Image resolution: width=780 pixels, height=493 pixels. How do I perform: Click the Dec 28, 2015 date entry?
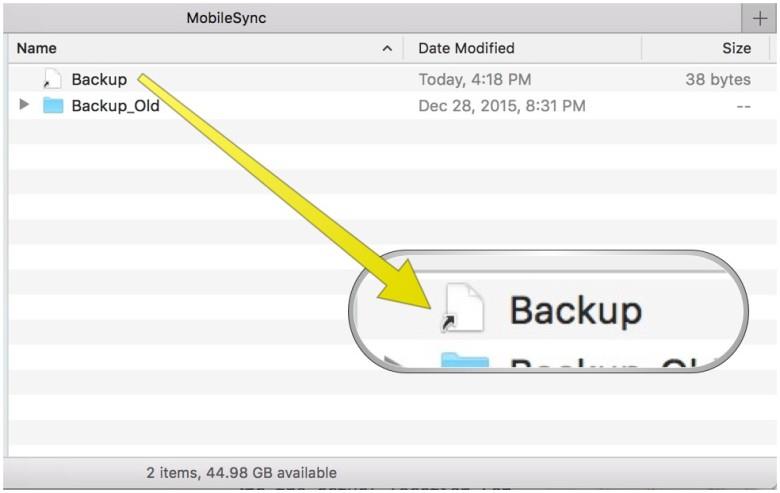click(x=501, y=106)
